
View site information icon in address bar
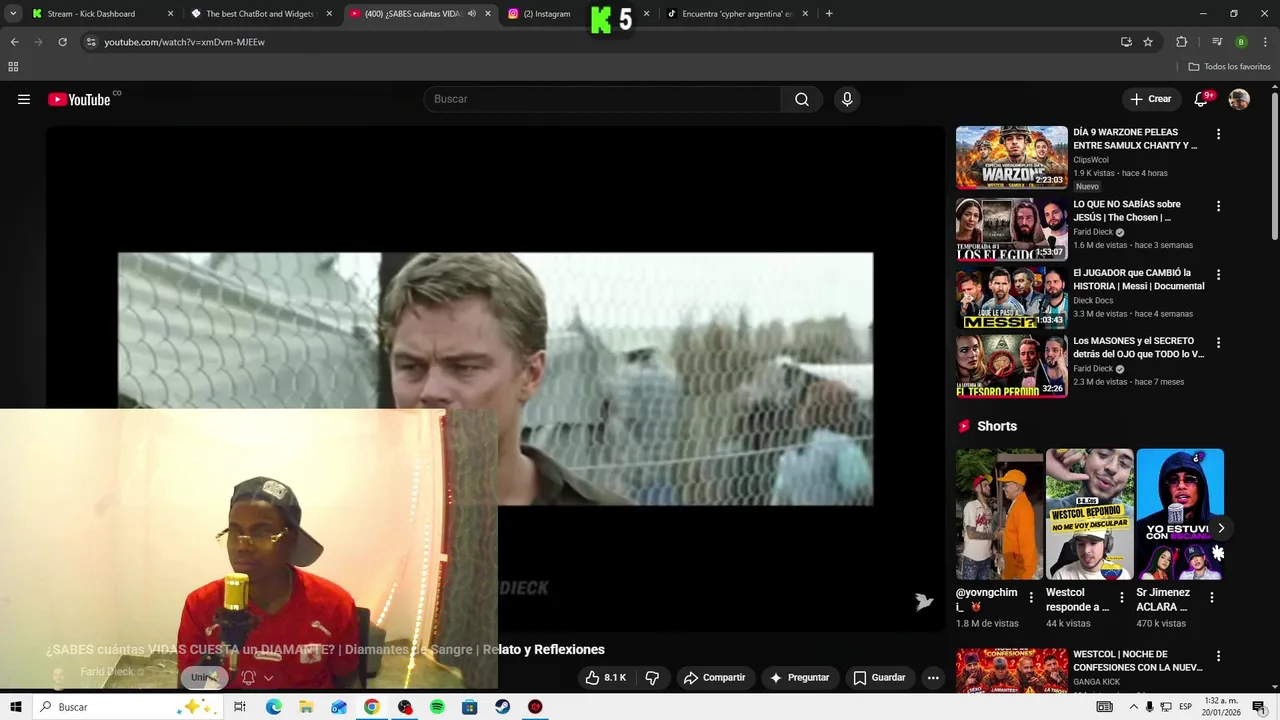(x=91, y=42)
